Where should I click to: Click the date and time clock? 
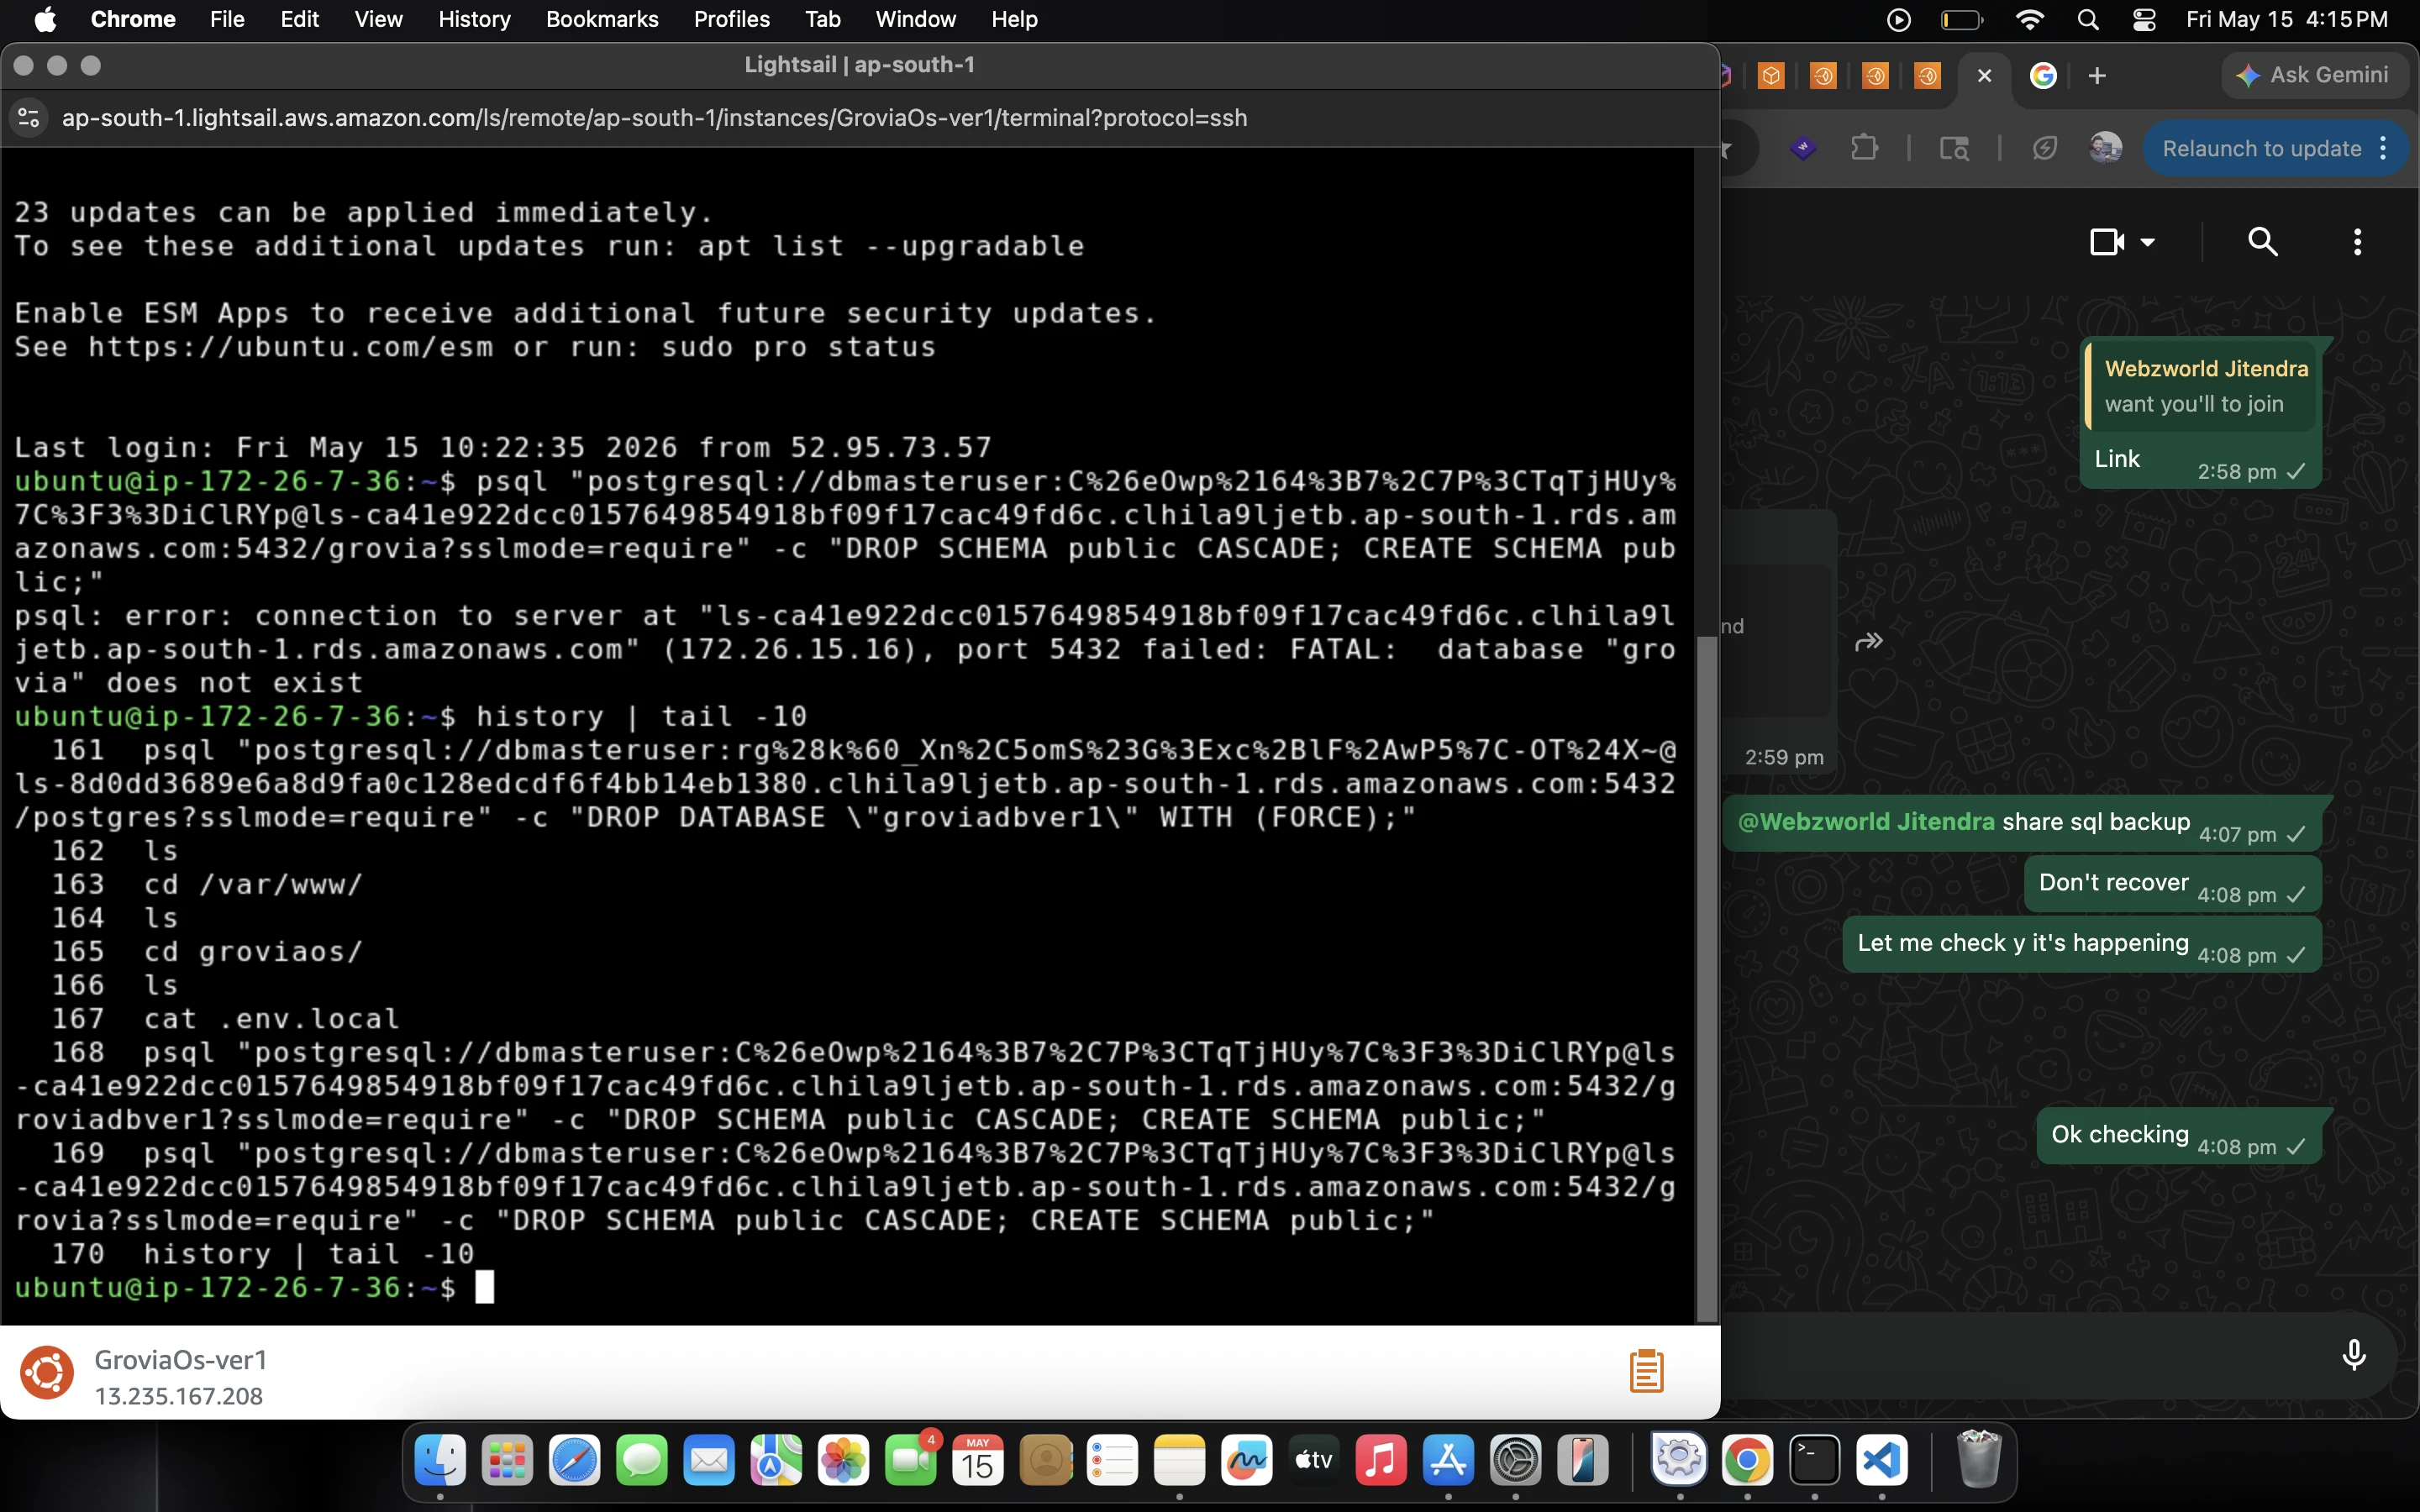pyautogui.click(x=2287, y=19)
